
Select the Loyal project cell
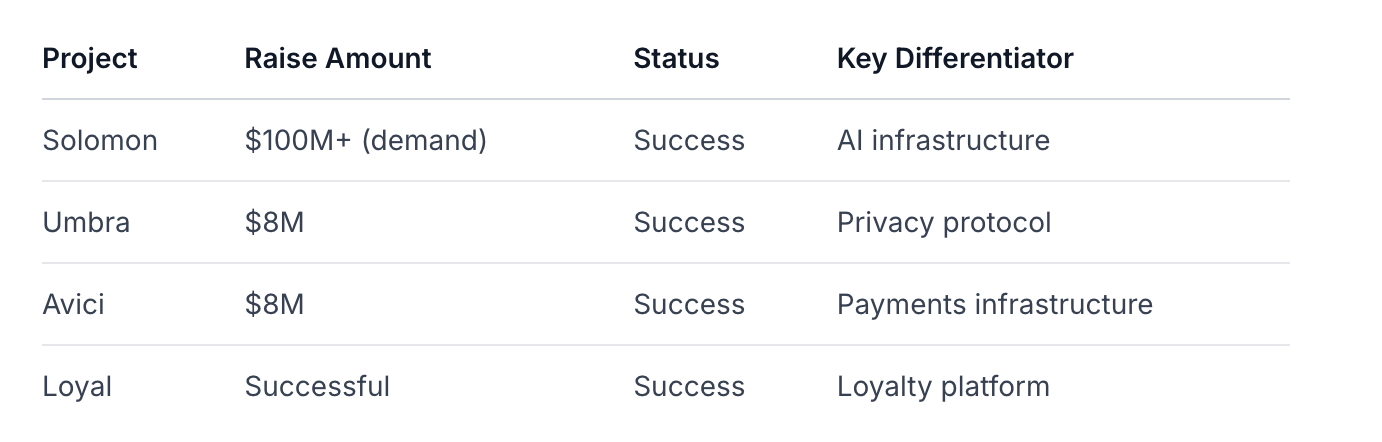(77, 387)
